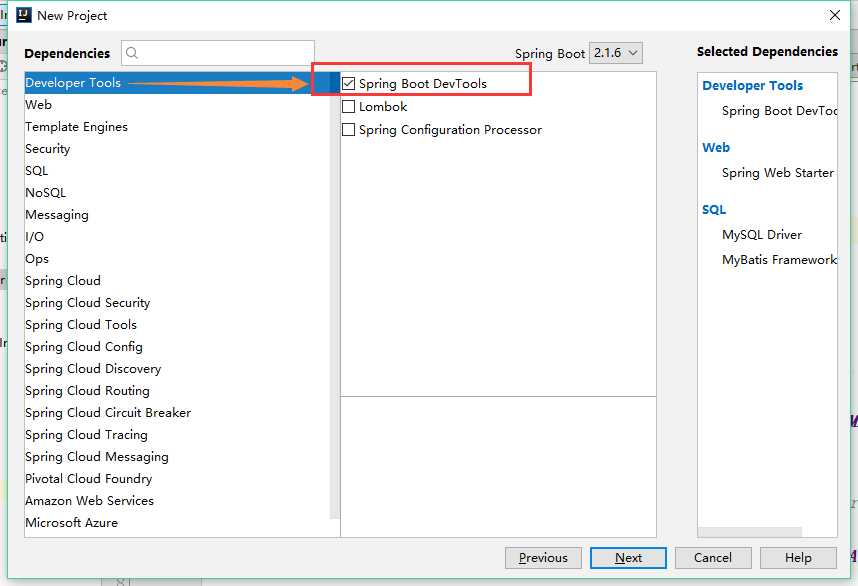858x586 pixels.
Task: Select MyBatis Framework selected dependency
Action: pyautogui.click(x=779, y=259)
